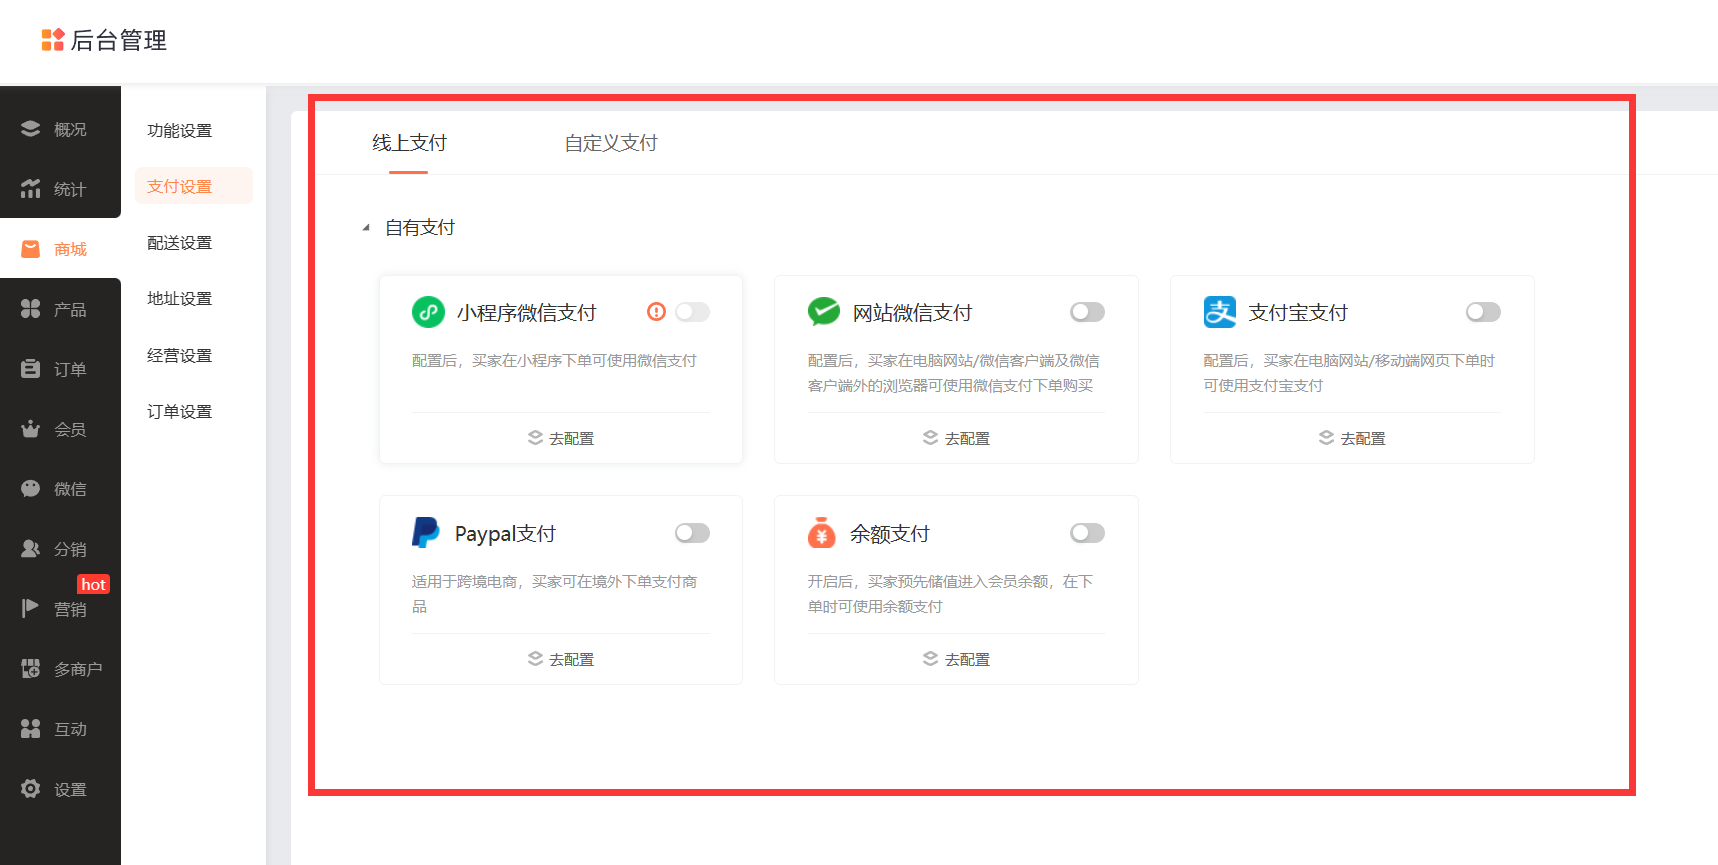Toggle Paypal支付 on
The image size is (1718, 865).
tap(692, 533)
